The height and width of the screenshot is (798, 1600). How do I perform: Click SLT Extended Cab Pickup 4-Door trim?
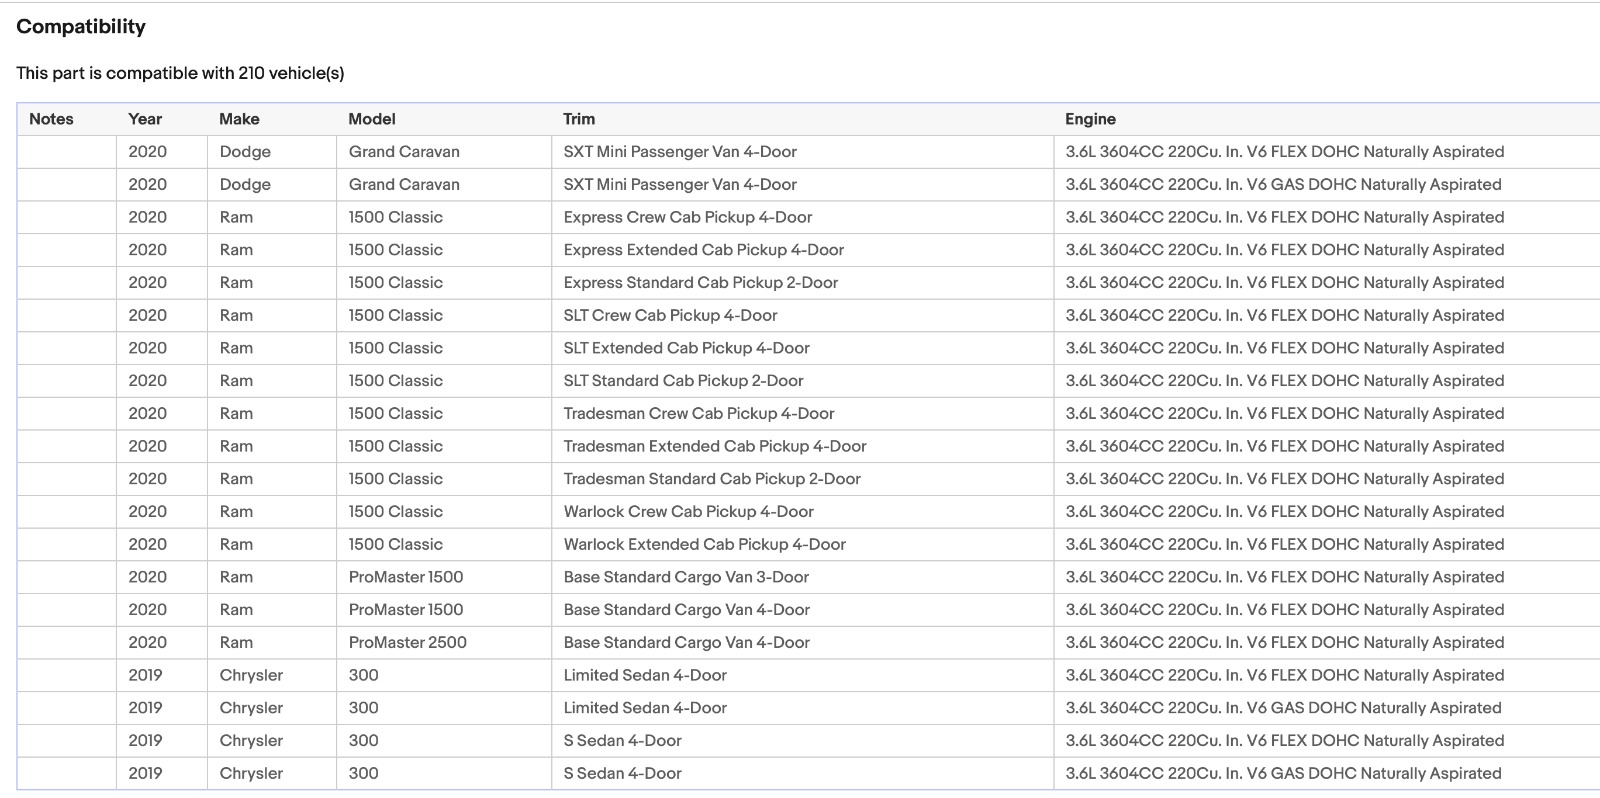point(687,348)
